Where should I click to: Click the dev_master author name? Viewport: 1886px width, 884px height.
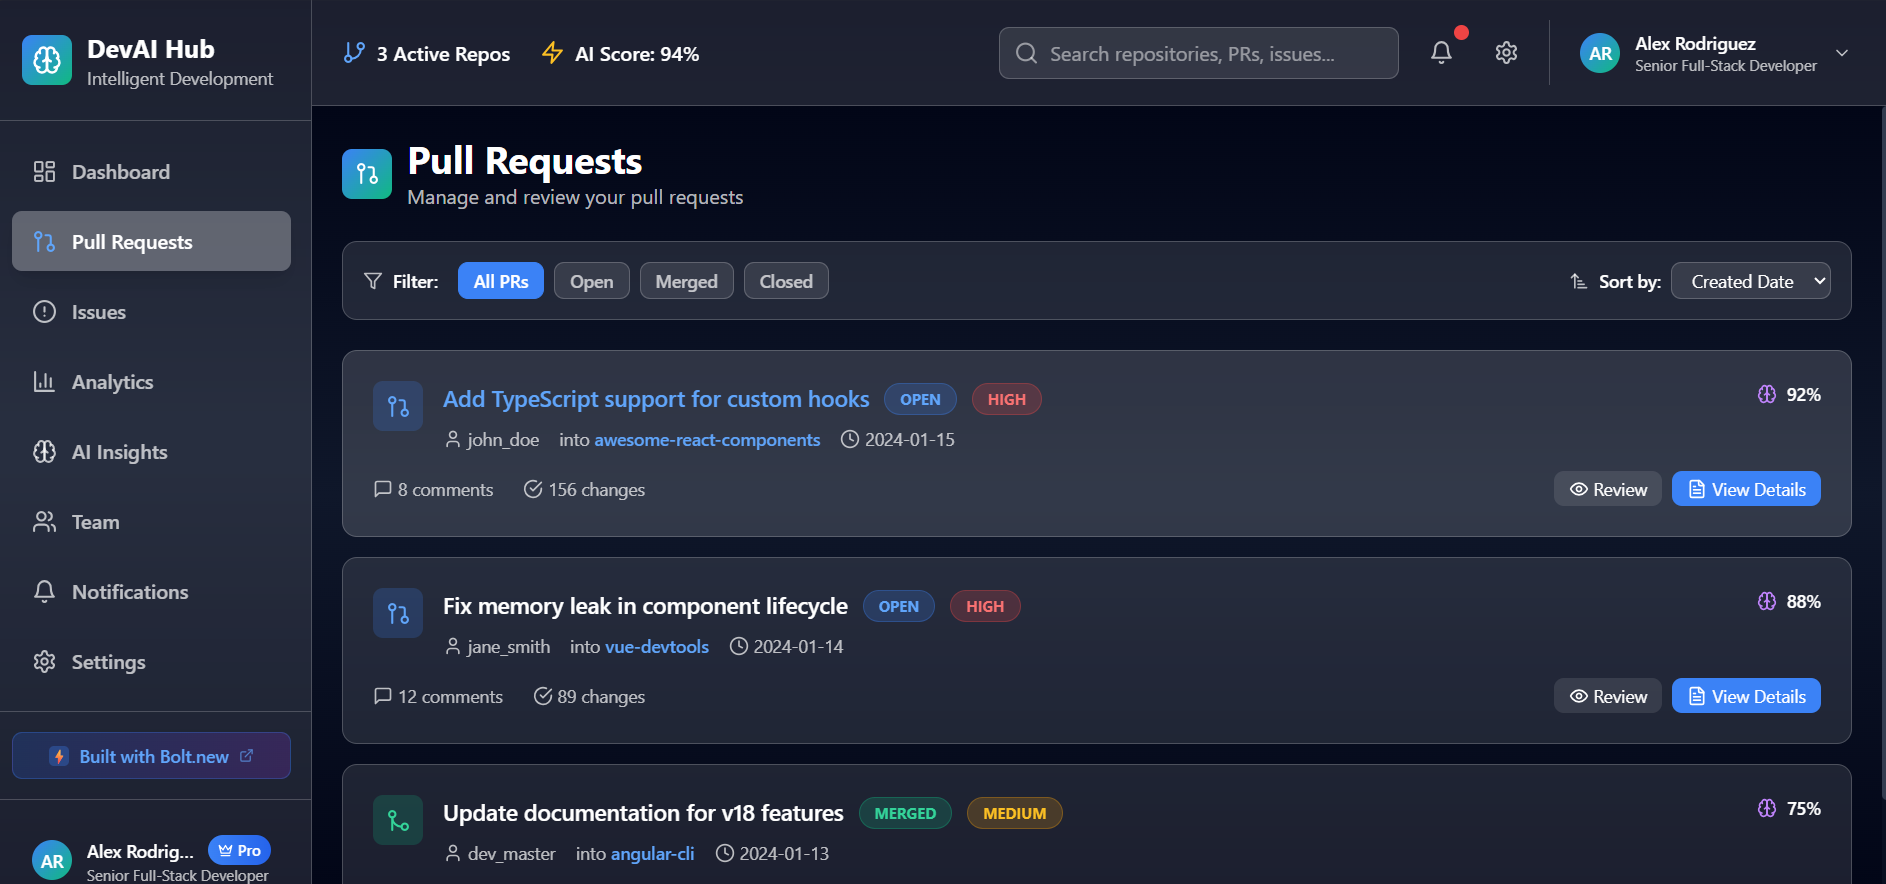(511, 854)
